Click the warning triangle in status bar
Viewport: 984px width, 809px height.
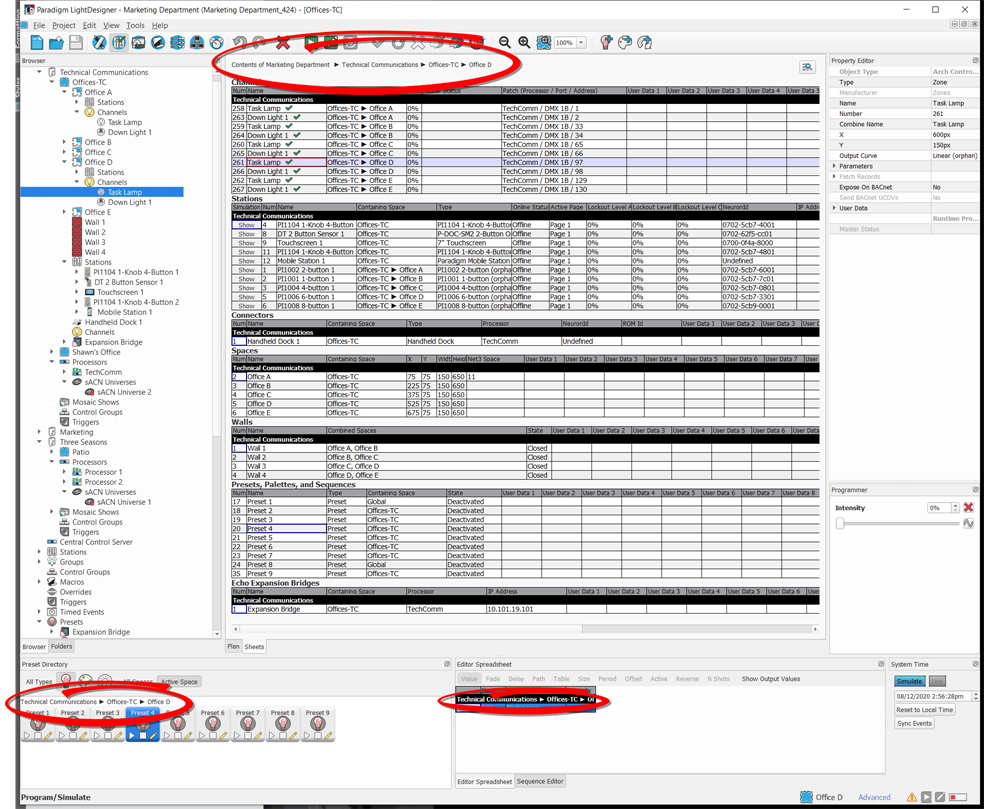pos(911,797)
